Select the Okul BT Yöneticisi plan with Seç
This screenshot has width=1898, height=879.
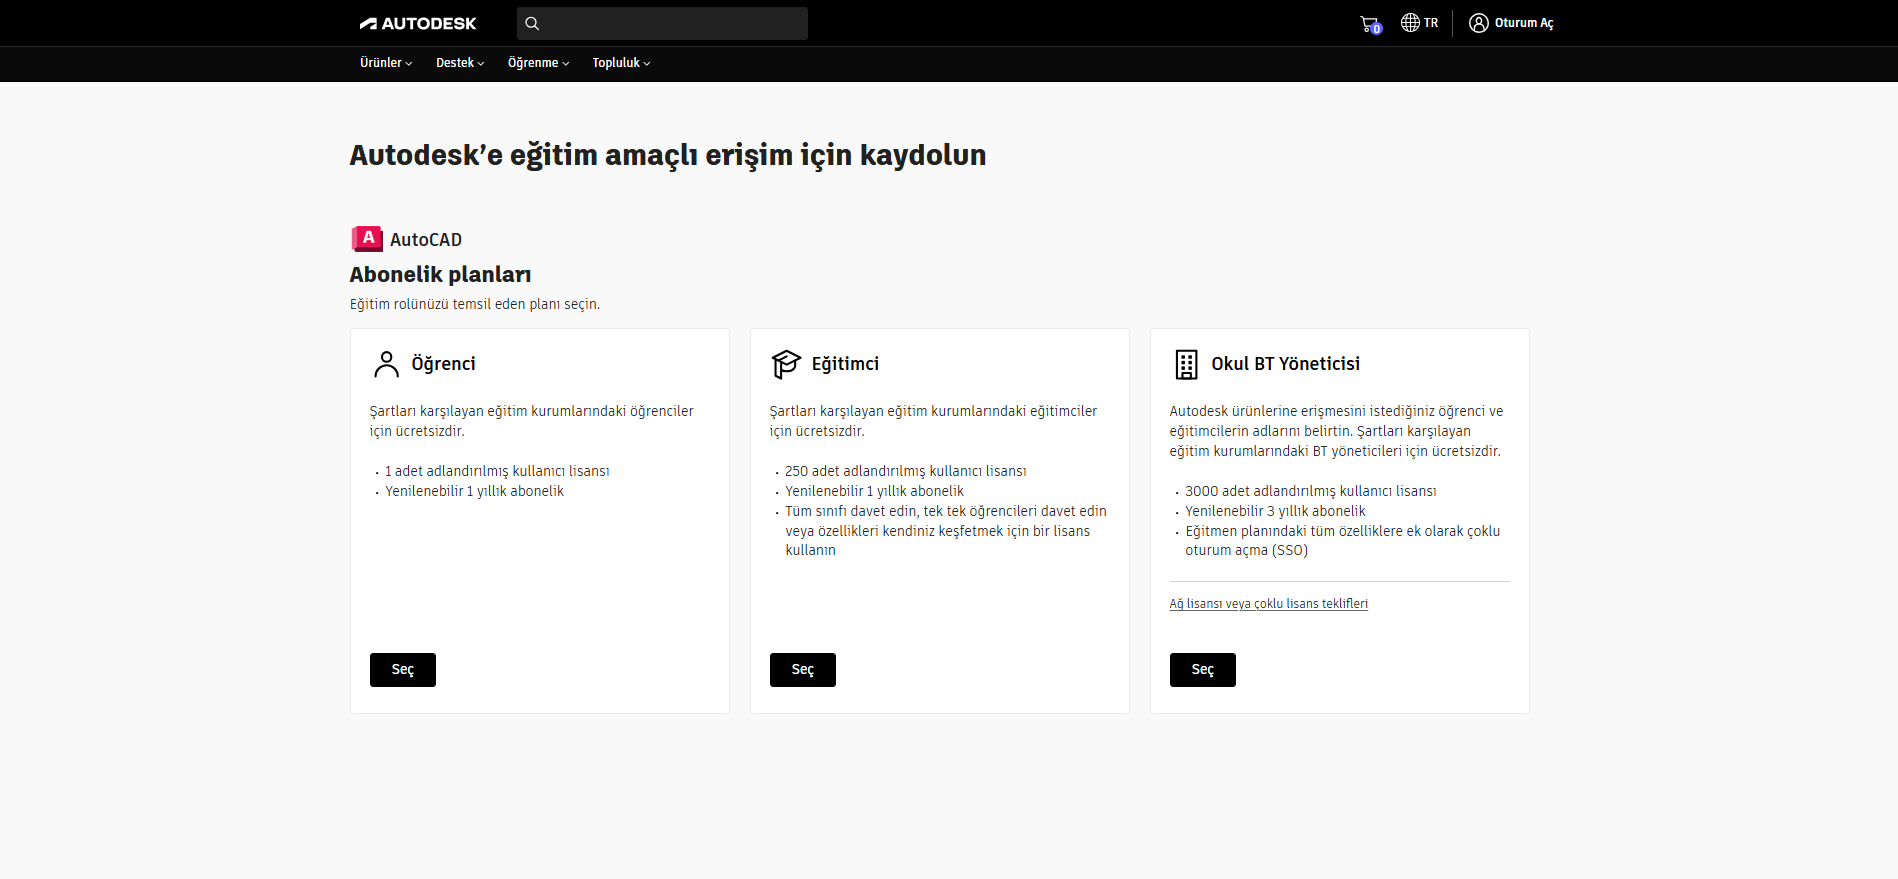1203,670
